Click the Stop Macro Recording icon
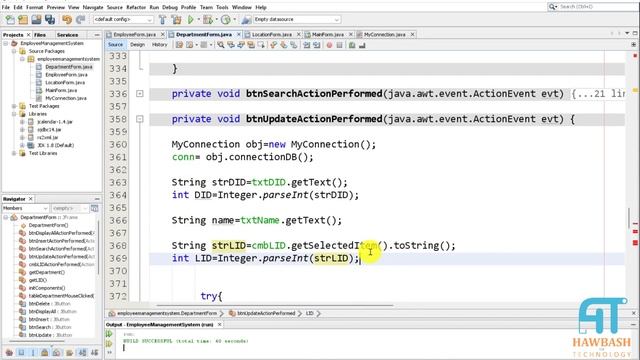The image size is (640, 360). [x=339, y=45]
